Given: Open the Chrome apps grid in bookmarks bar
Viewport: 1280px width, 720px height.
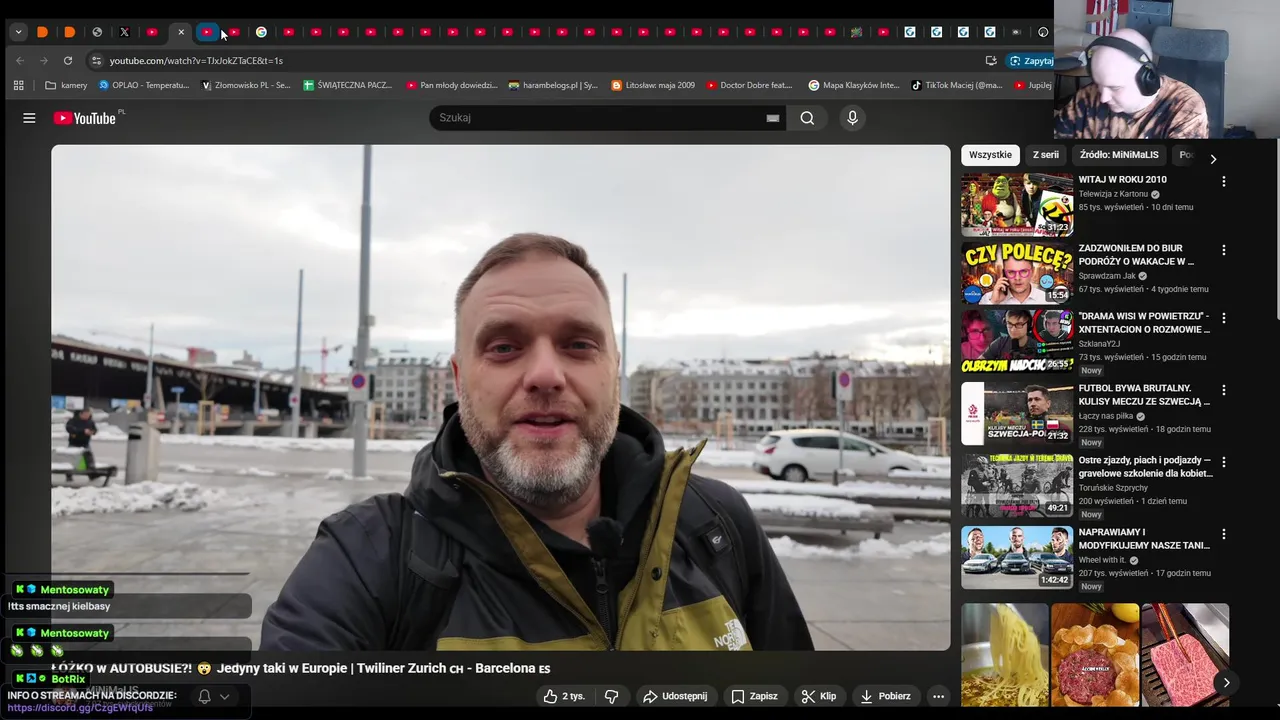Looking at the screenshot, I should point(18,85).
